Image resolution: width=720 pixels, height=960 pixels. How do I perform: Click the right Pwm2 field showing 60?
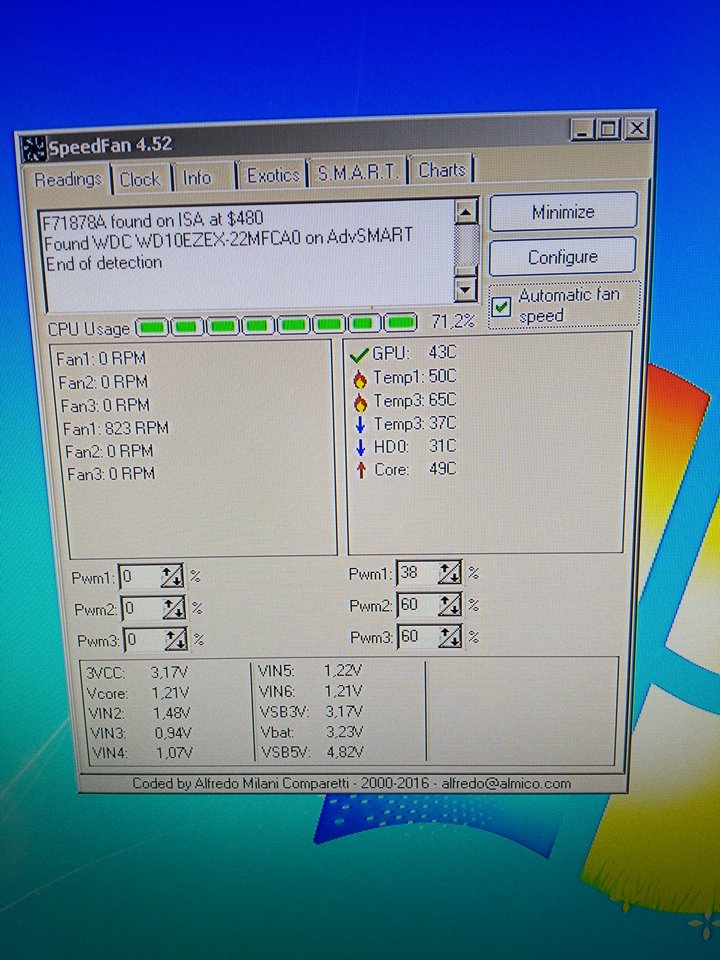coord(418,605)
